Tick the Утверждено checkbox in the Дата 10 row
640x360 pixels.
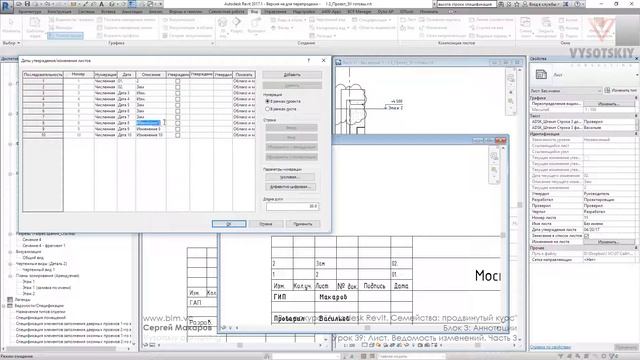pos(178,135)
